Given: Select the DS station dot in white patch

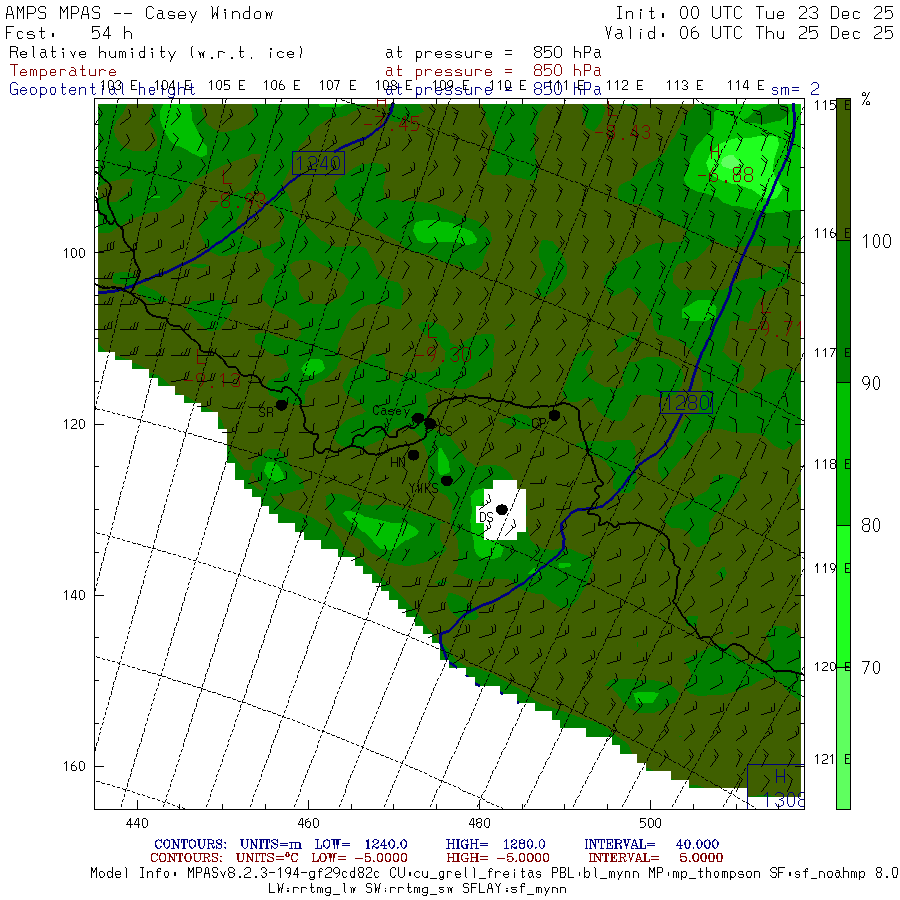Looking at the screenshot, I should coord(502,510).
